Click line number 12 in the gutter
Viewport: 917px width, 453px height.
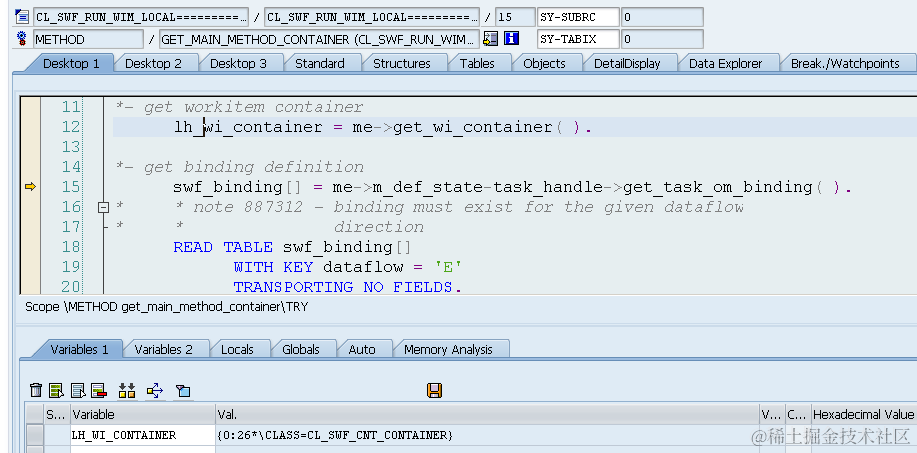70,127
